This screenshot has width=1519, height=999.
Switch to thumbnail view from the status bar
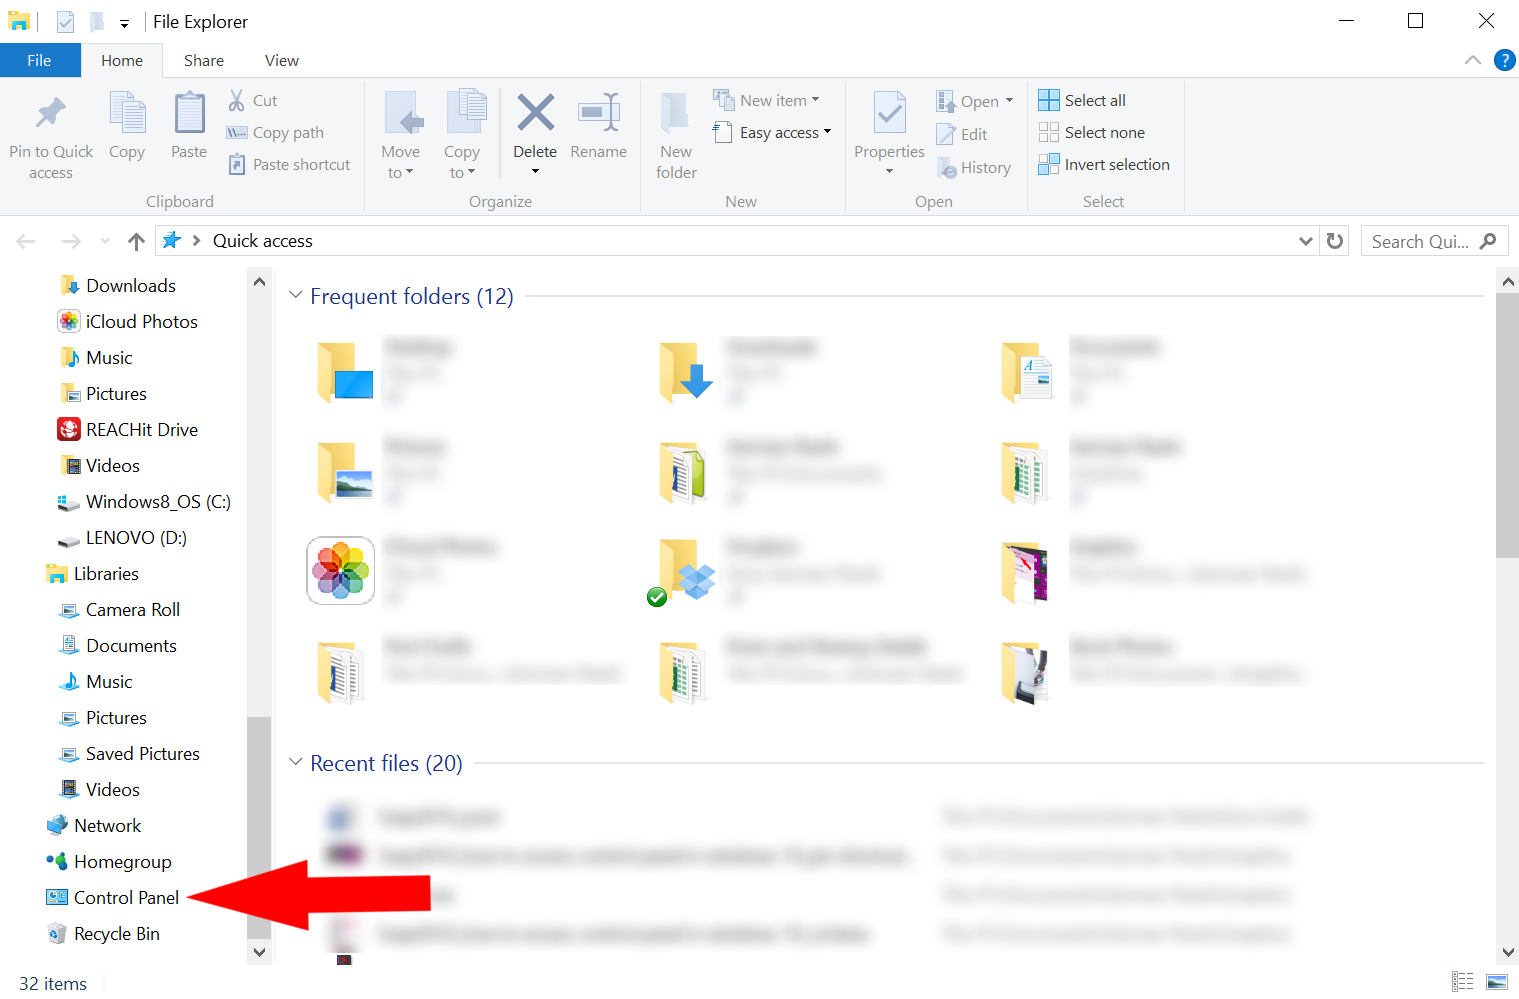tap(1498, 982)
